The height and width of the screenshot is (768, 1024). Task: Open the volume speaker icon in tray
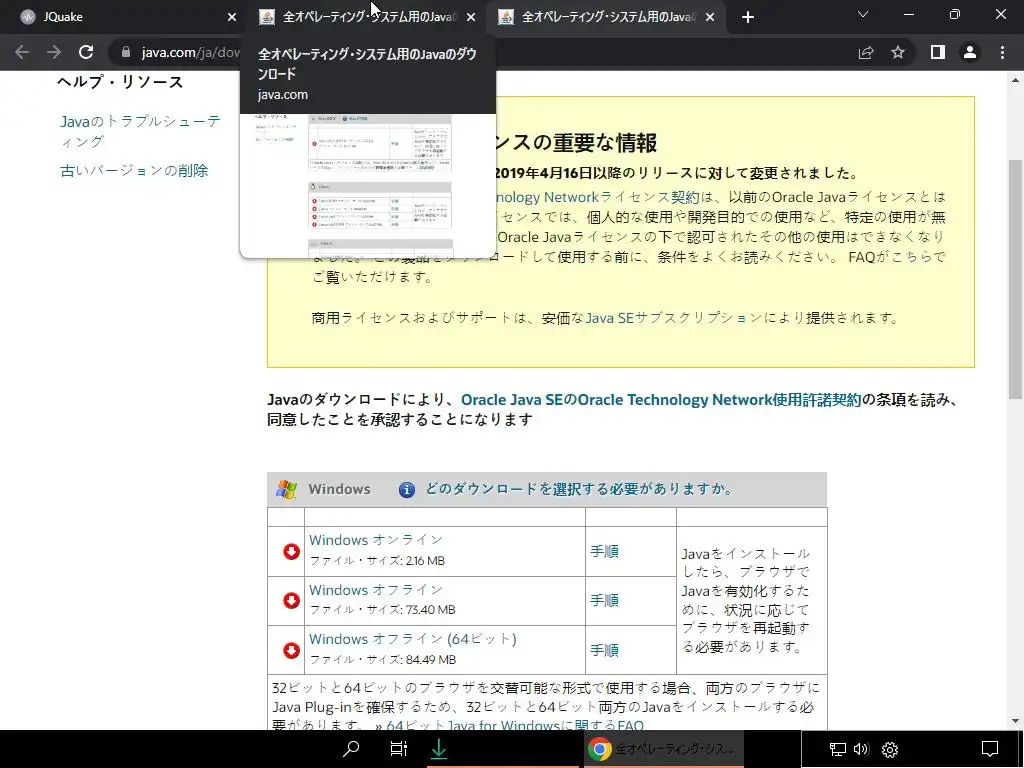[x=861, y=749]
